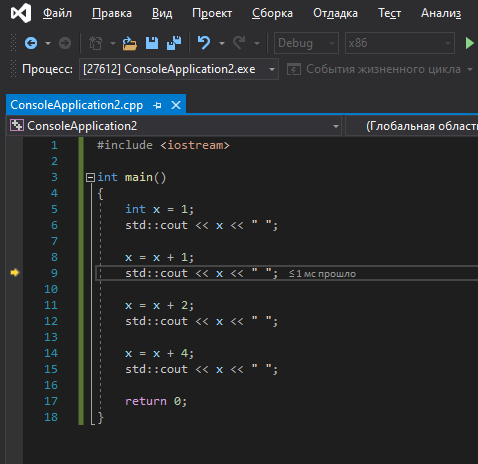This screenshot has height=464, width=478.
Task: Open the undo history dropdown arrow
Action: pyautogui.click(x=222, y=43)
